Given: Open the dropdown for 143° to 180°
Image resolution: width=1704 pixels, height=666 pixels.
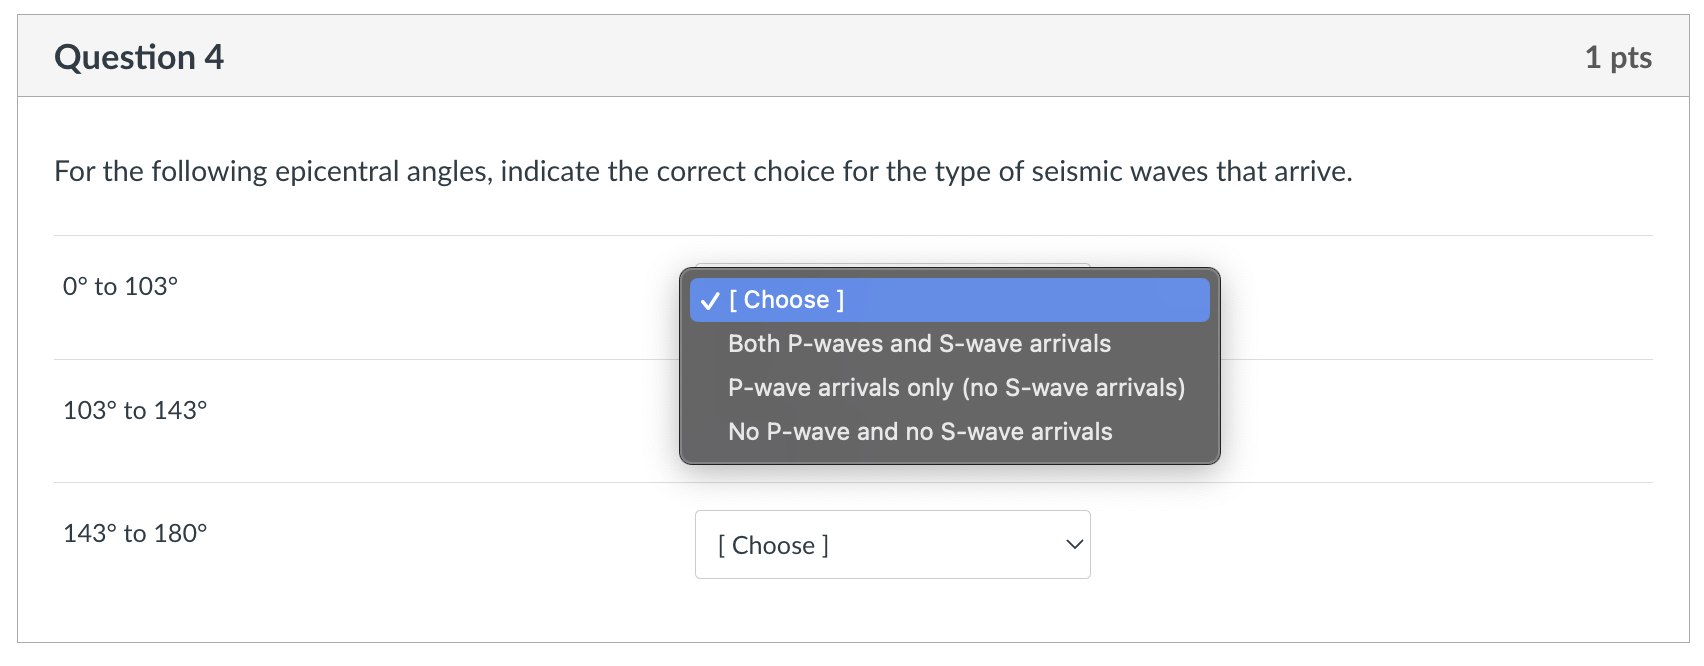Looking at the screenshot, I should (x=893, y=544).
